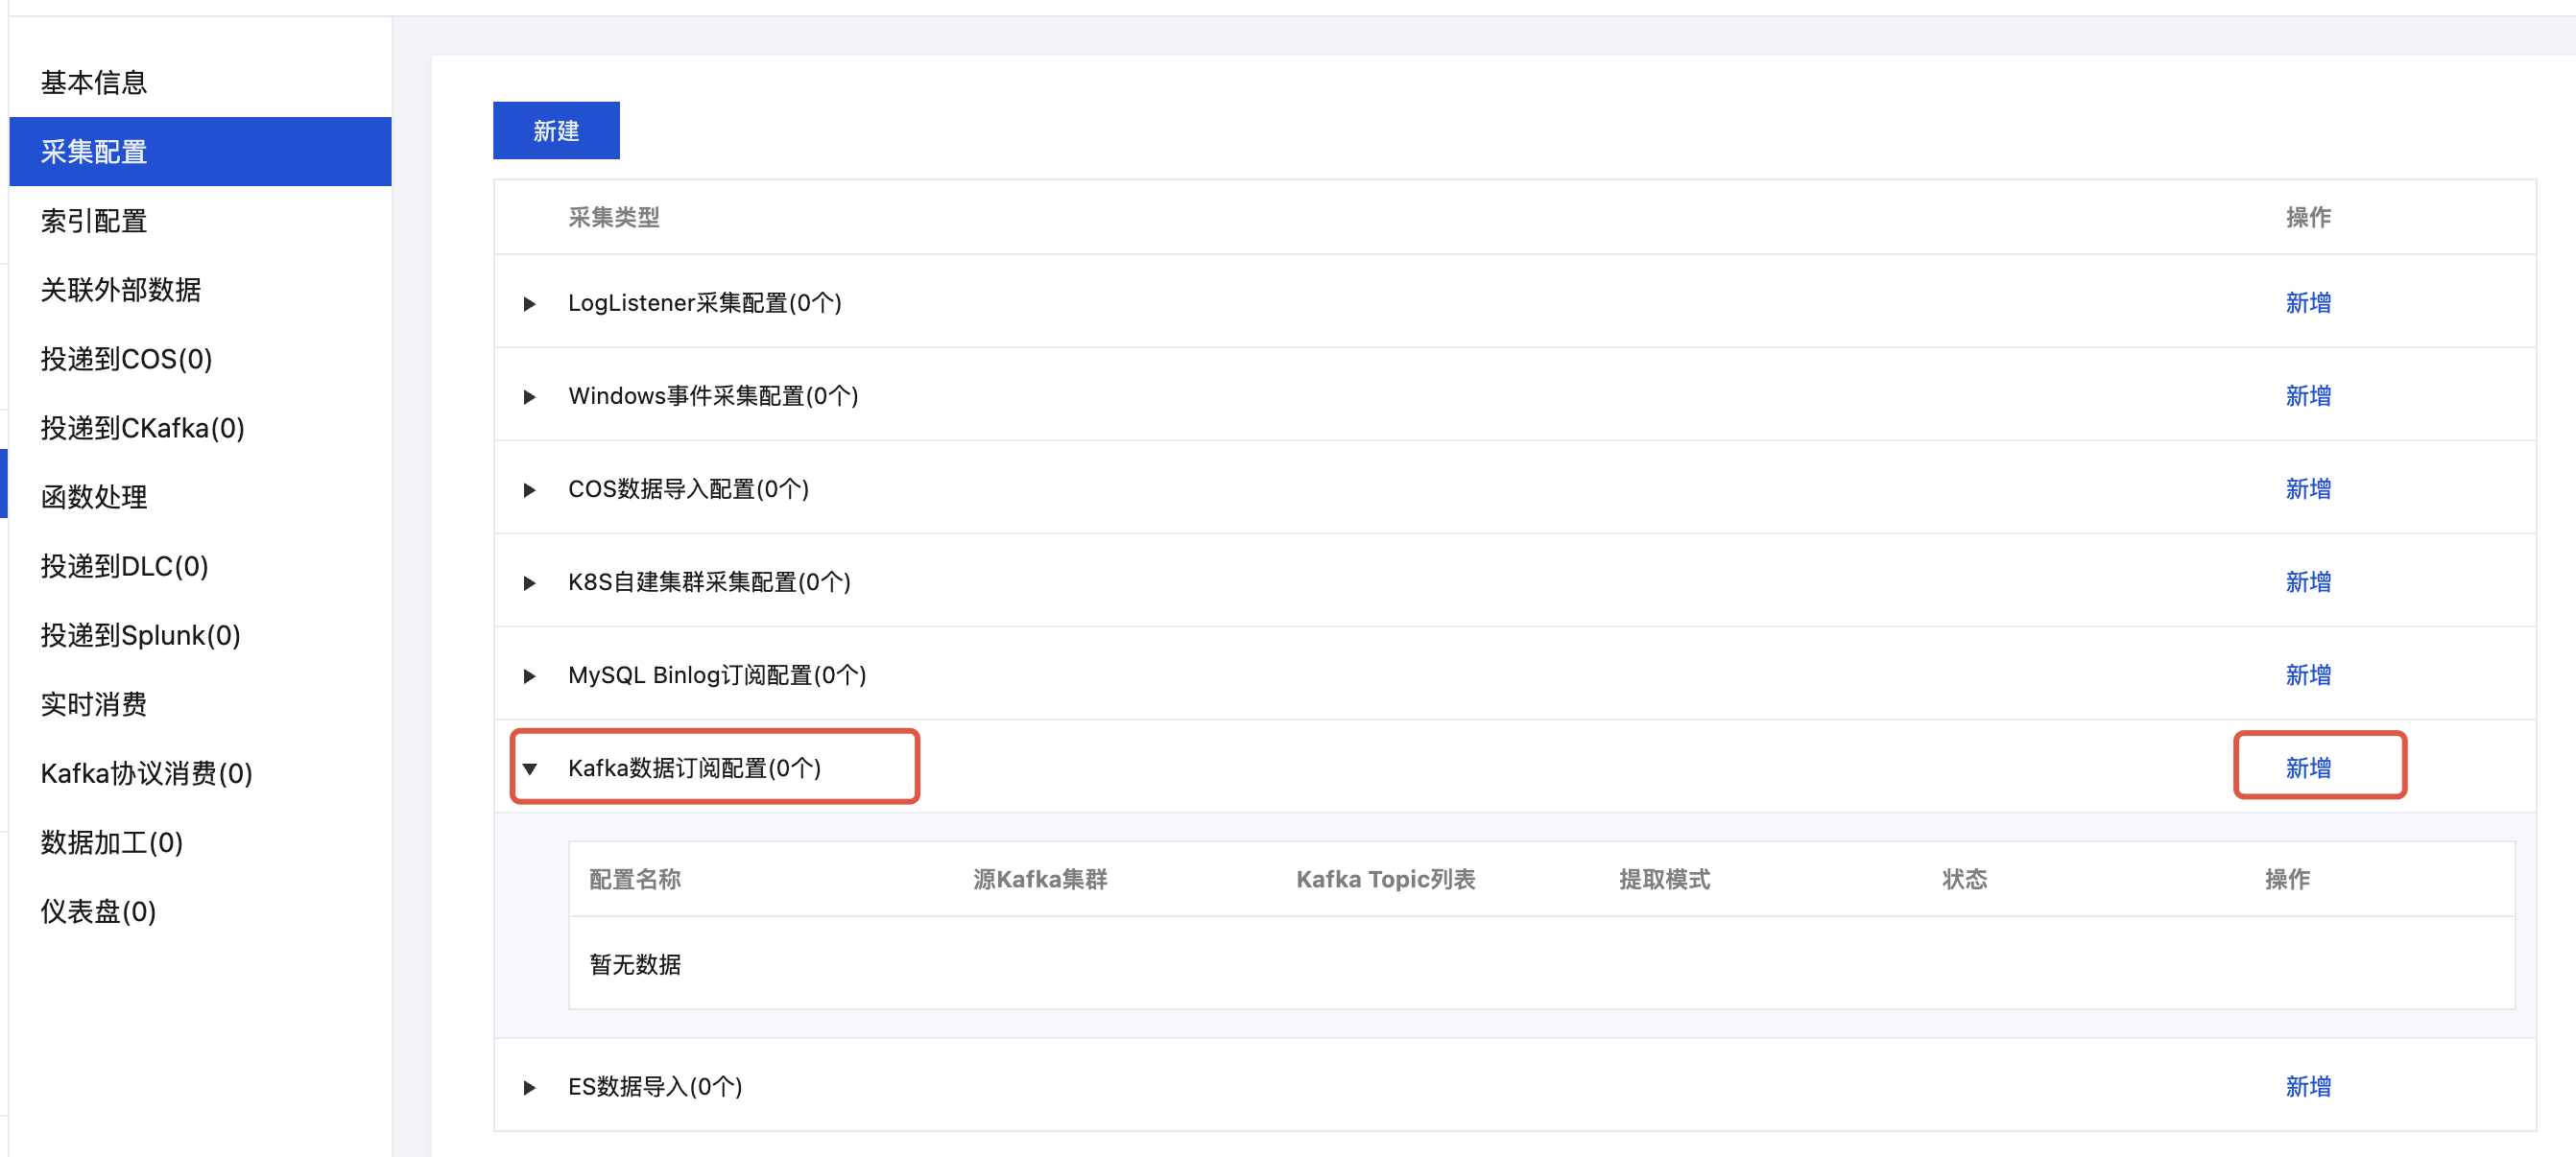This screenshot has width=2576, height=1157.
Task: Expand the MySQL Binlog订阅配置 row arrow
Action: 530,676
